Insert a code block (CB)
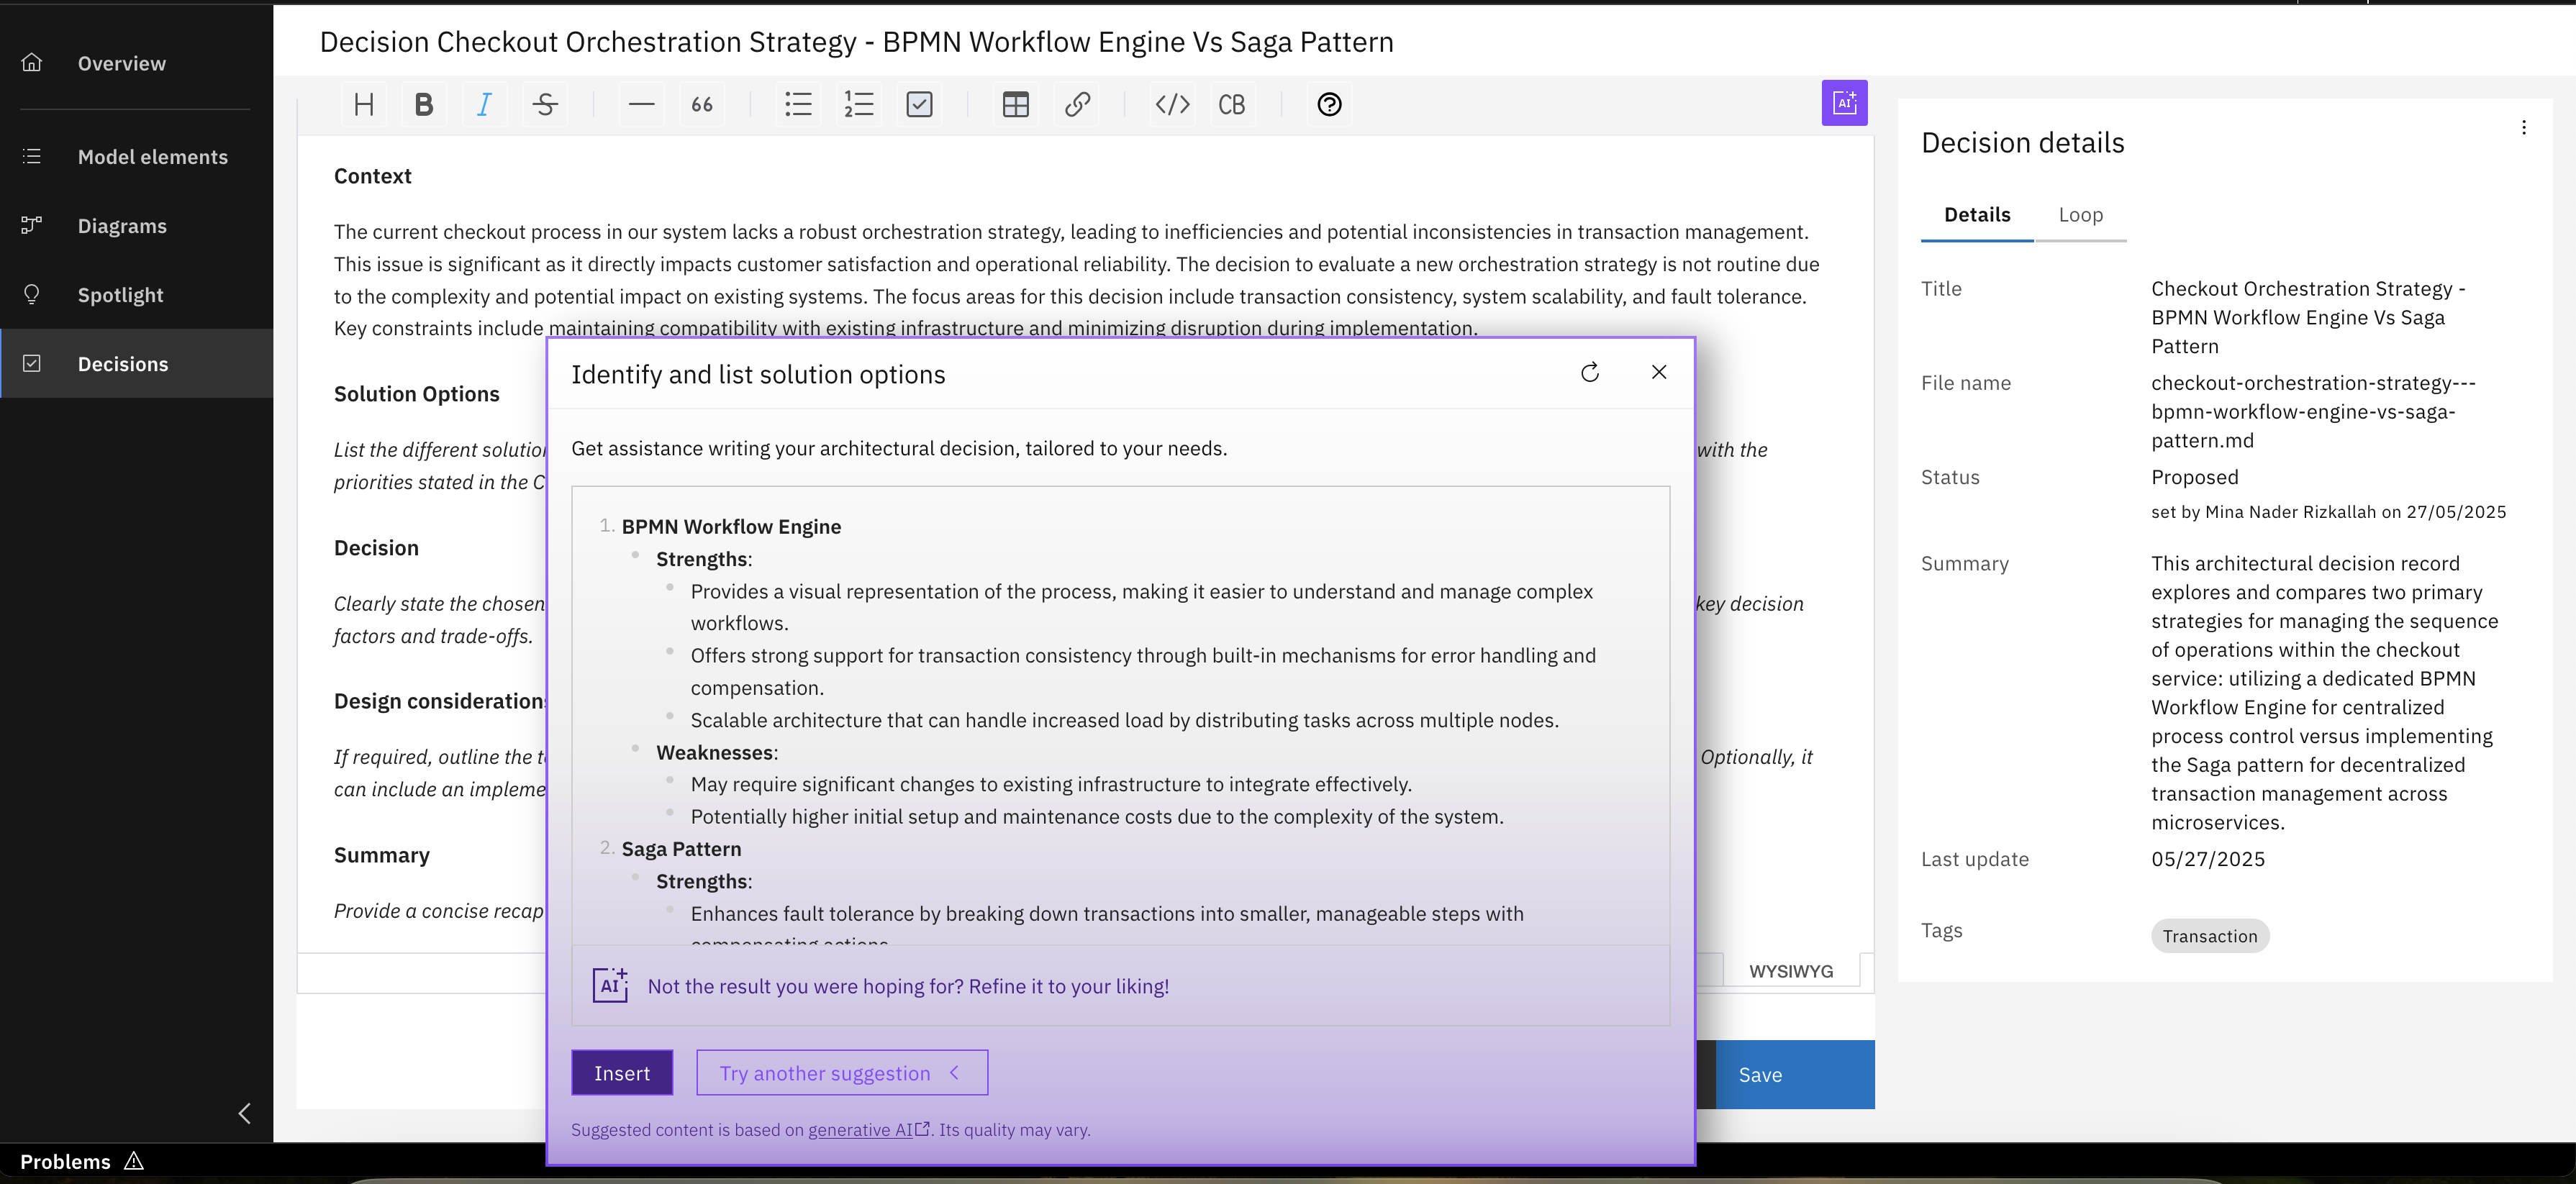Screen dimensions: 2576x1184 [x=1231, y=104]
